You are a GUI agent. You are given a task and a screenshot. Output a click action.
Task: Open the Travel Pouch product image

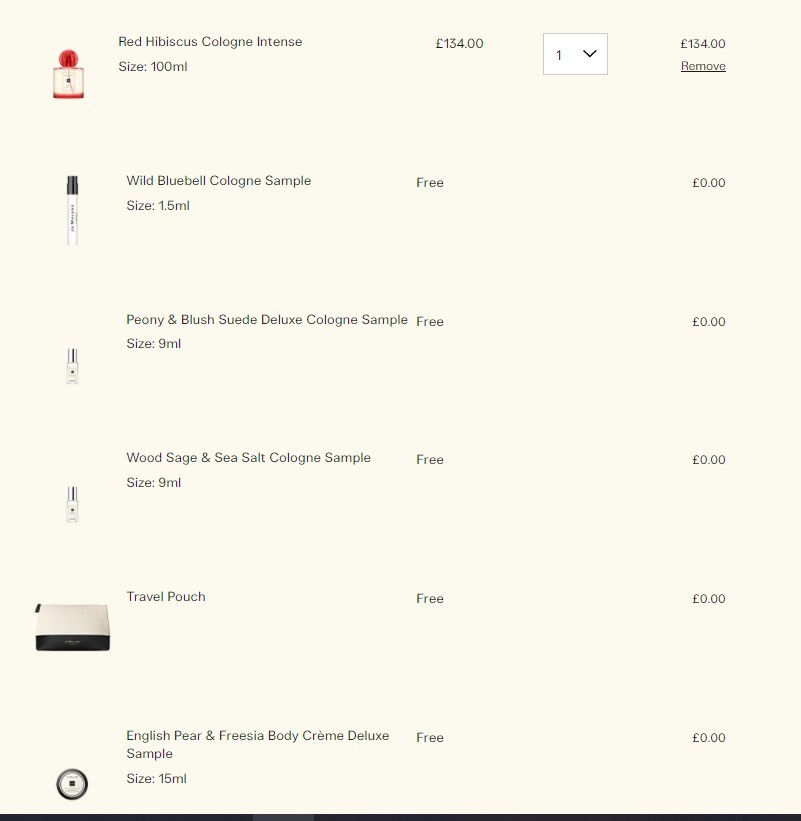tap(72, 627)
